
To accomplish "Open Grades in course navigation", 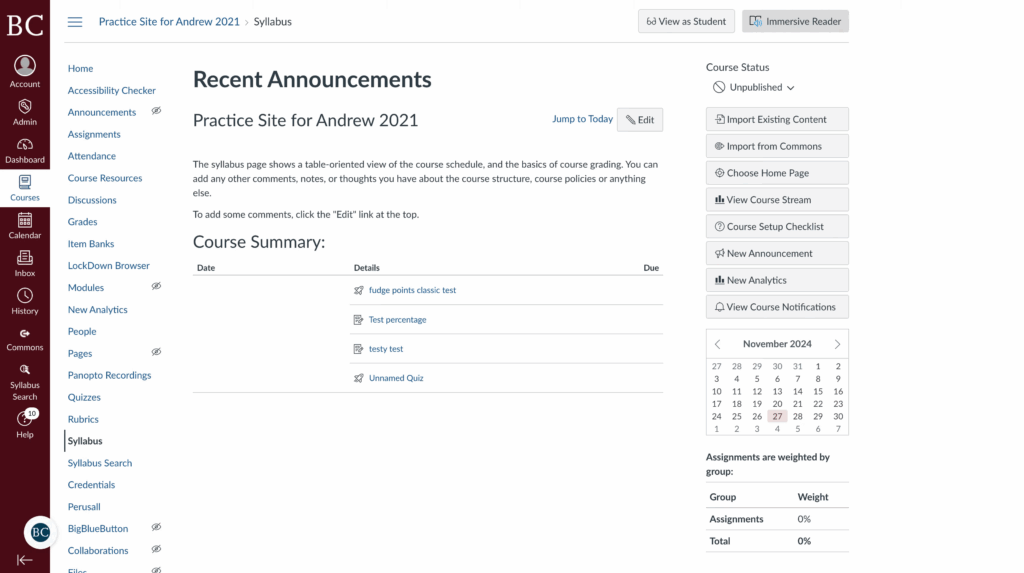I will [82, 221].
